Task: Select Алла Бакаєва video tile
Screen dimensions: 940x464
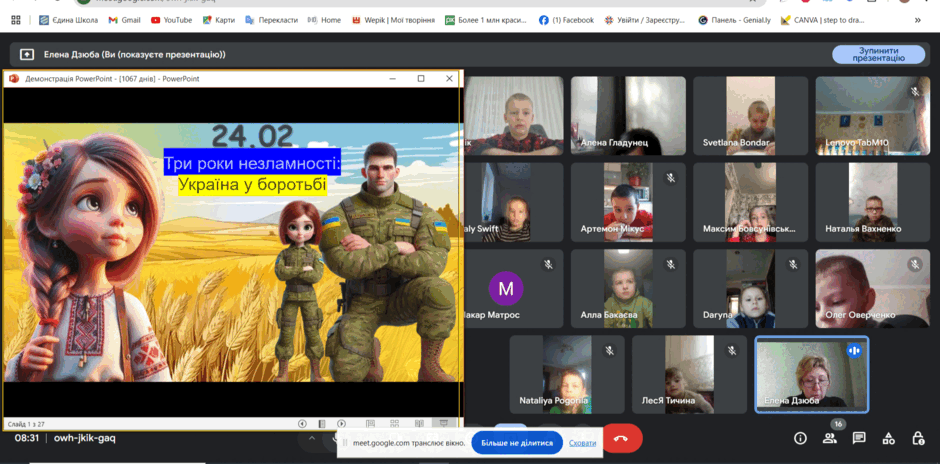Action: click(x=628, y=288)
